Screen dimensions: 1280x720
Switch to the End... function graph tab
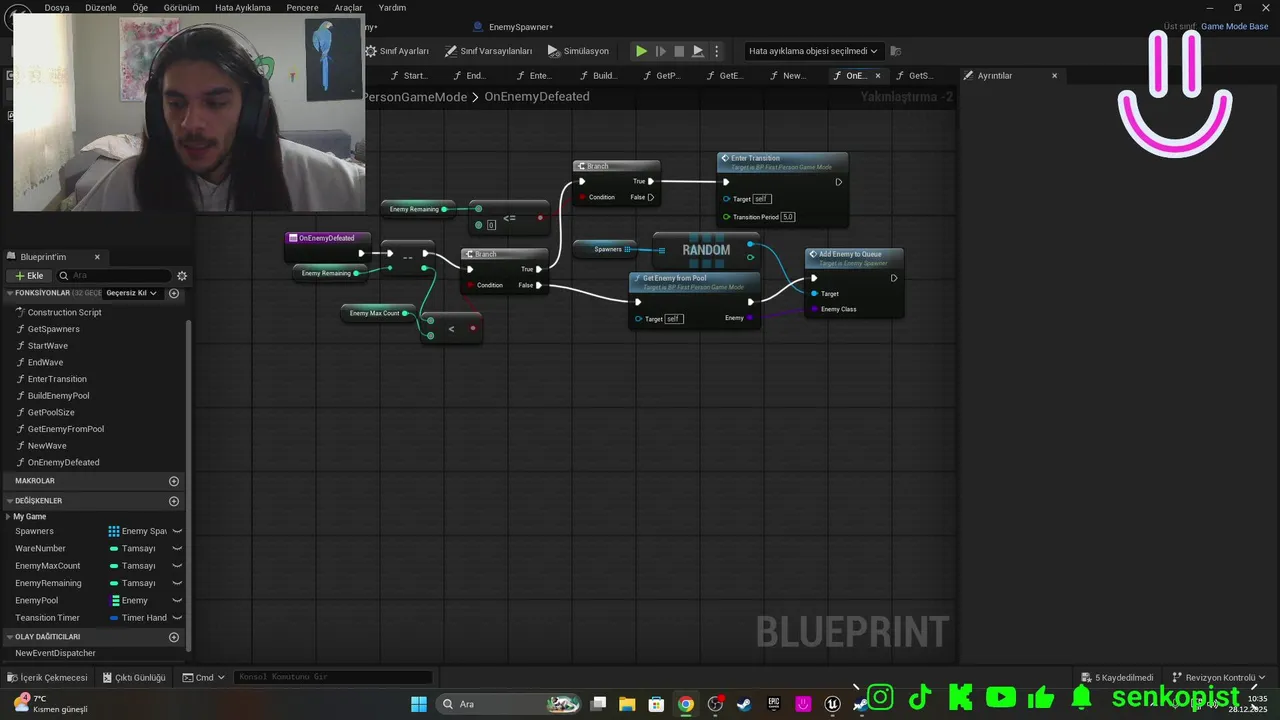point(470,76)
